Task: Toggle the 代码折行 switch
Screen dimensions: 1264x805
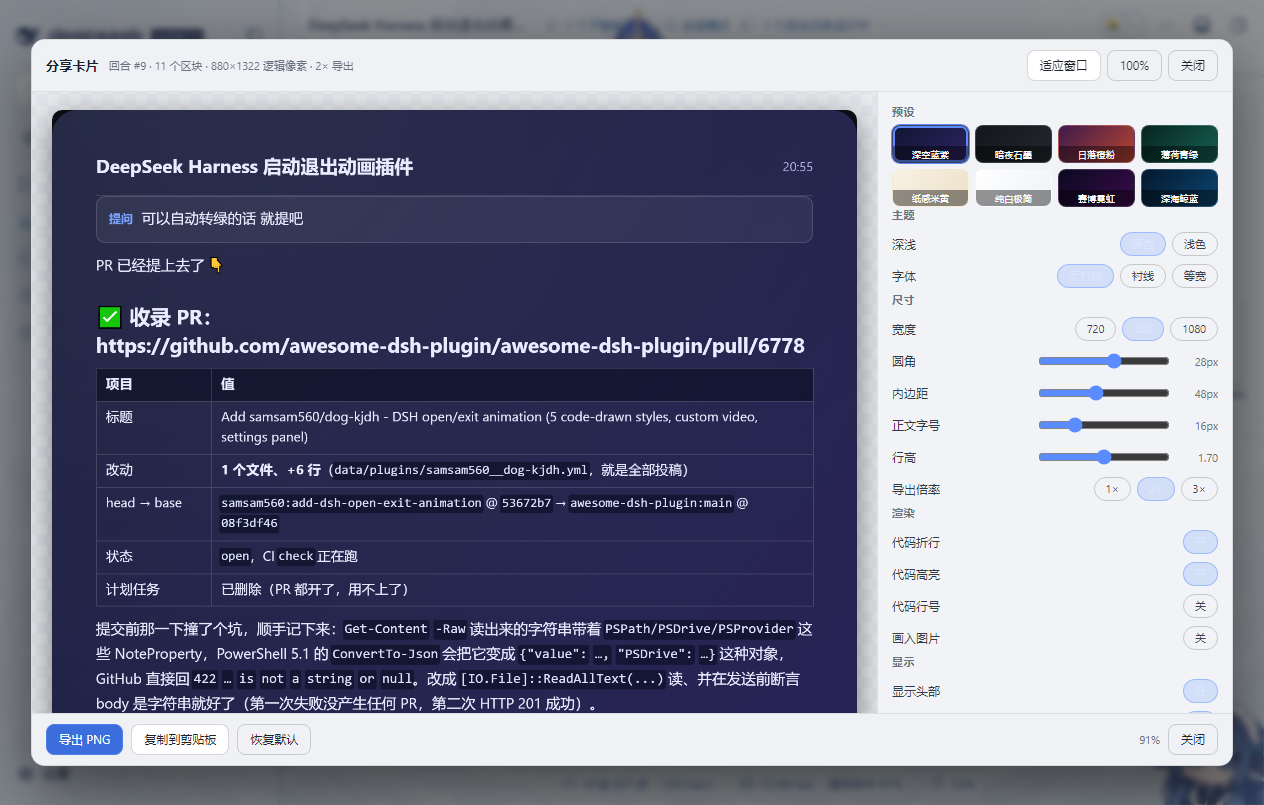Action: 1200,543
